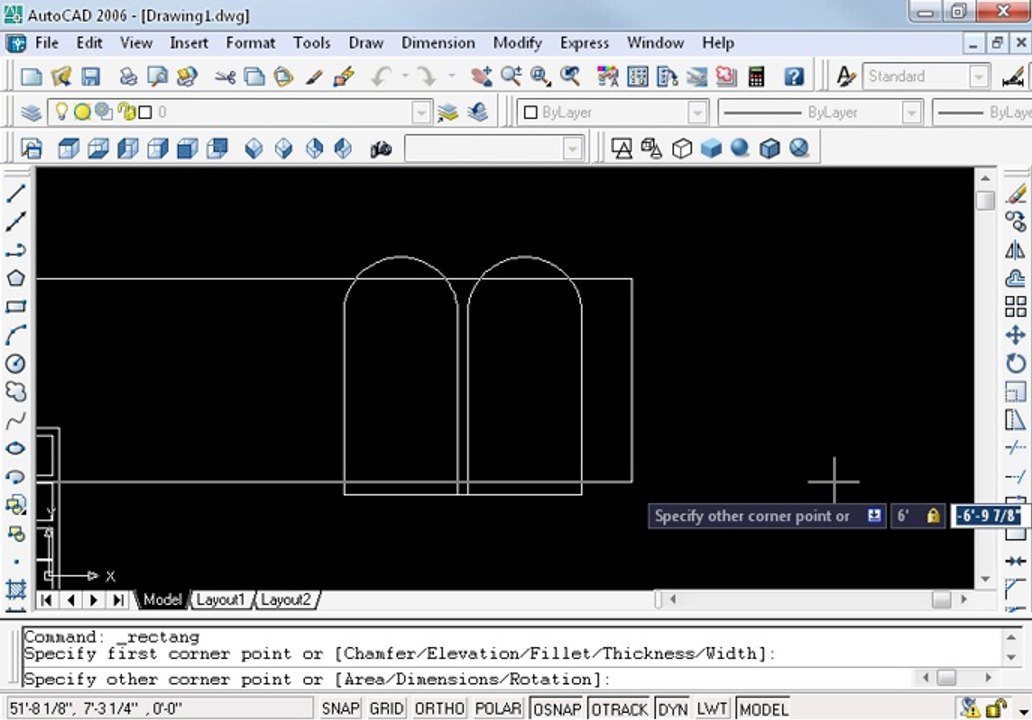Click the Trim tool

pyautogui.click(x=1016, y=448)
